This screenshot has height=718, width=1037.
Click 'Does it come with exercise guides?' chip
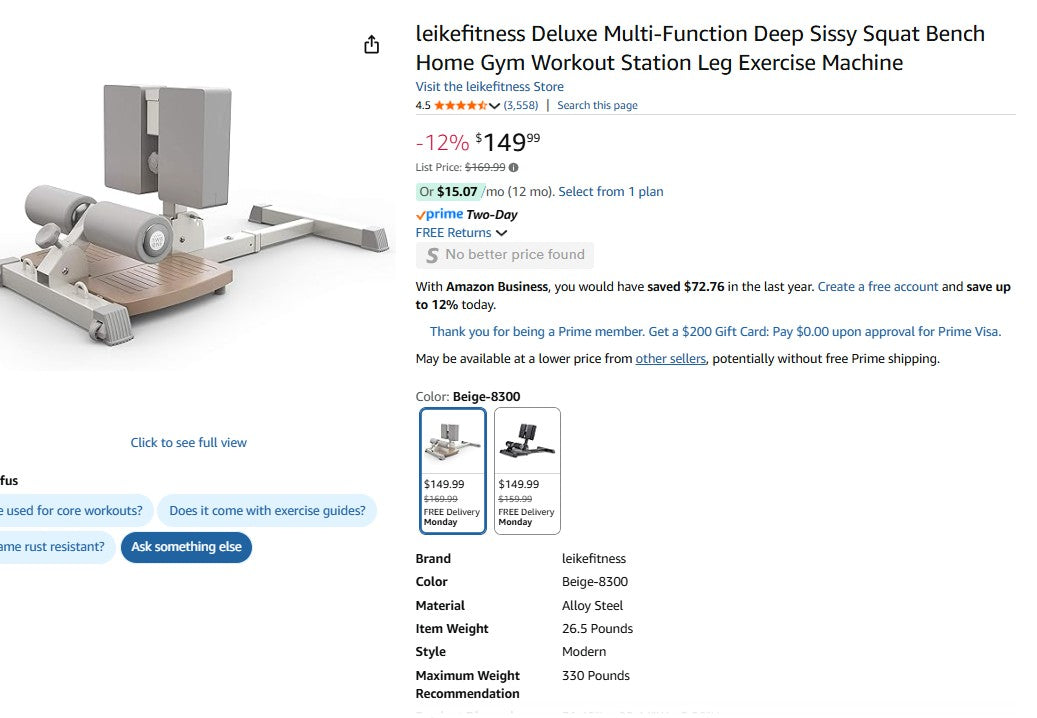(x=267, y=511)
